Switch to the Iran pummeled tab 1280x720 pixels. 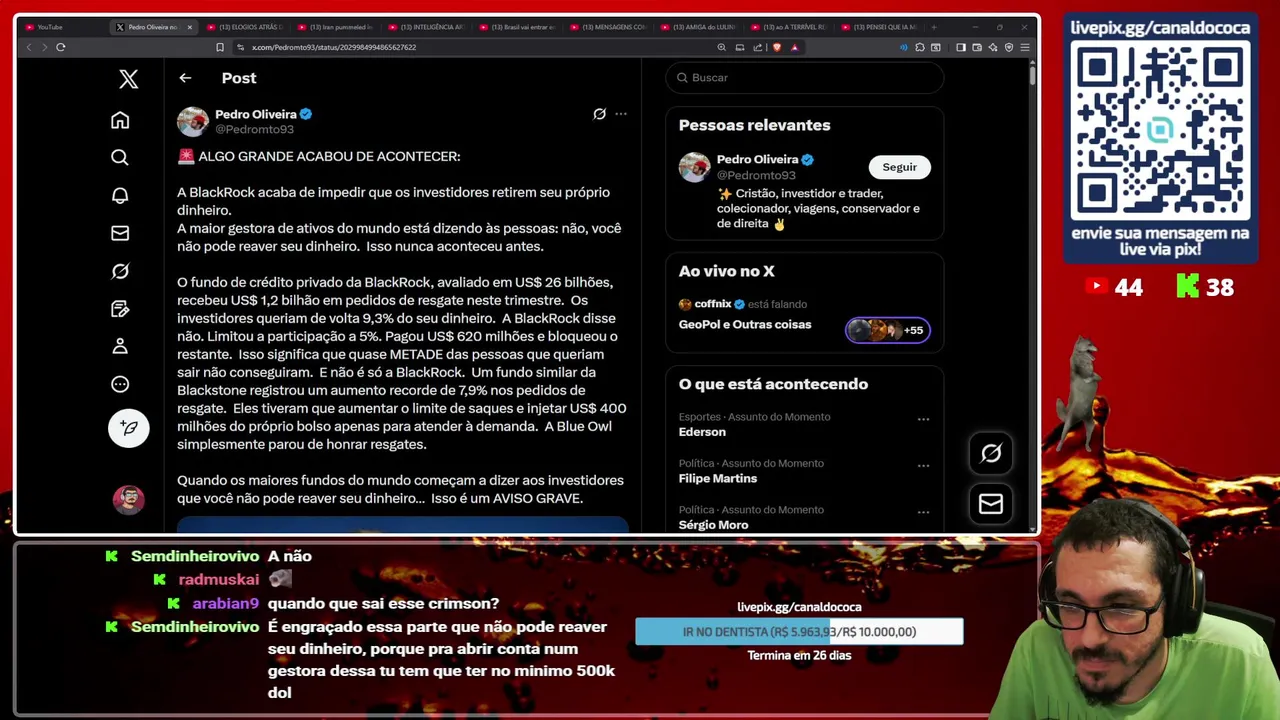click(335, 27)
